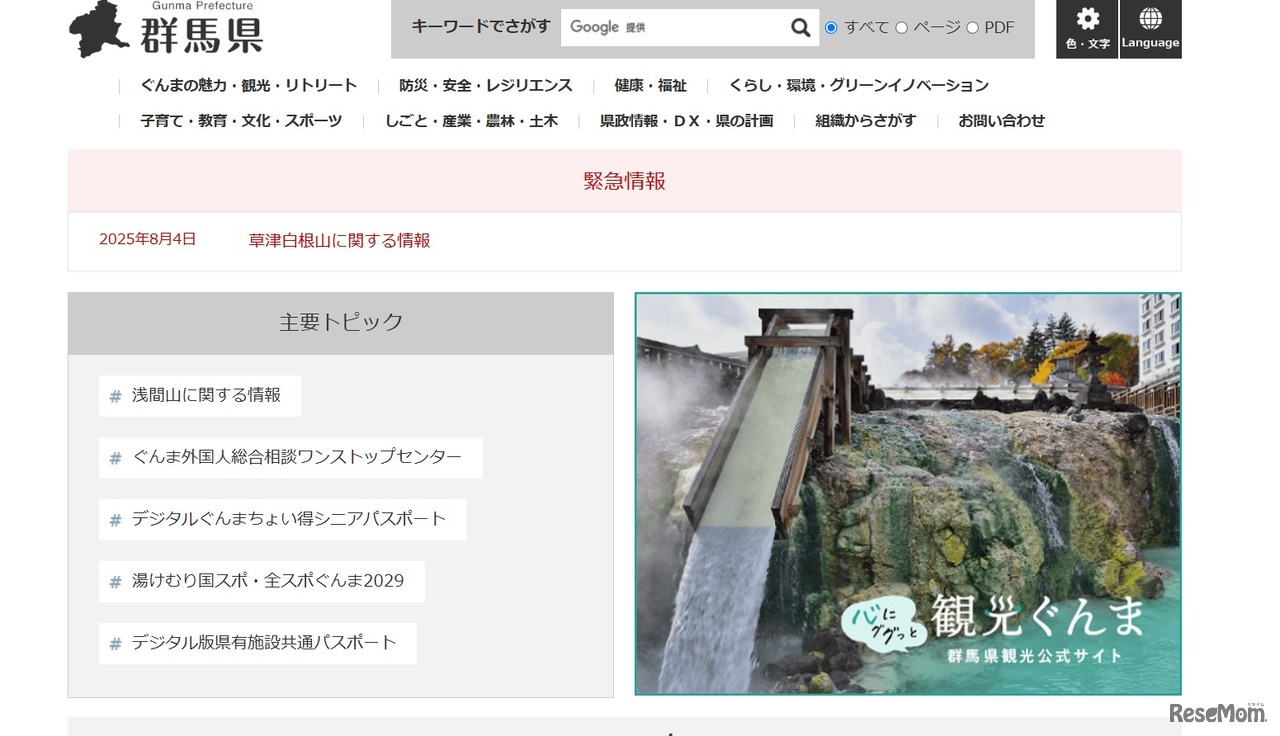This screenshot has height=736, width=1280.
Task: Click the search magnifier icon
Action: coord(800,28)
